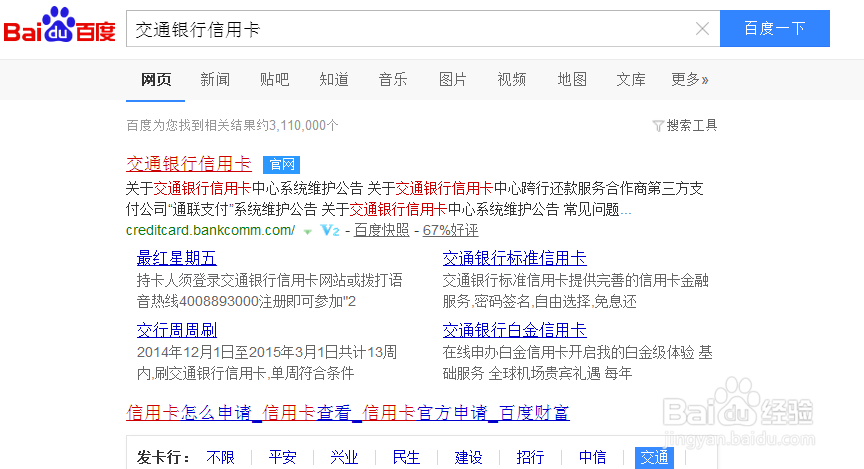Viewport: 864px width, 469px height.
Task: Open the 视频 tab
Action: (512, 80)
